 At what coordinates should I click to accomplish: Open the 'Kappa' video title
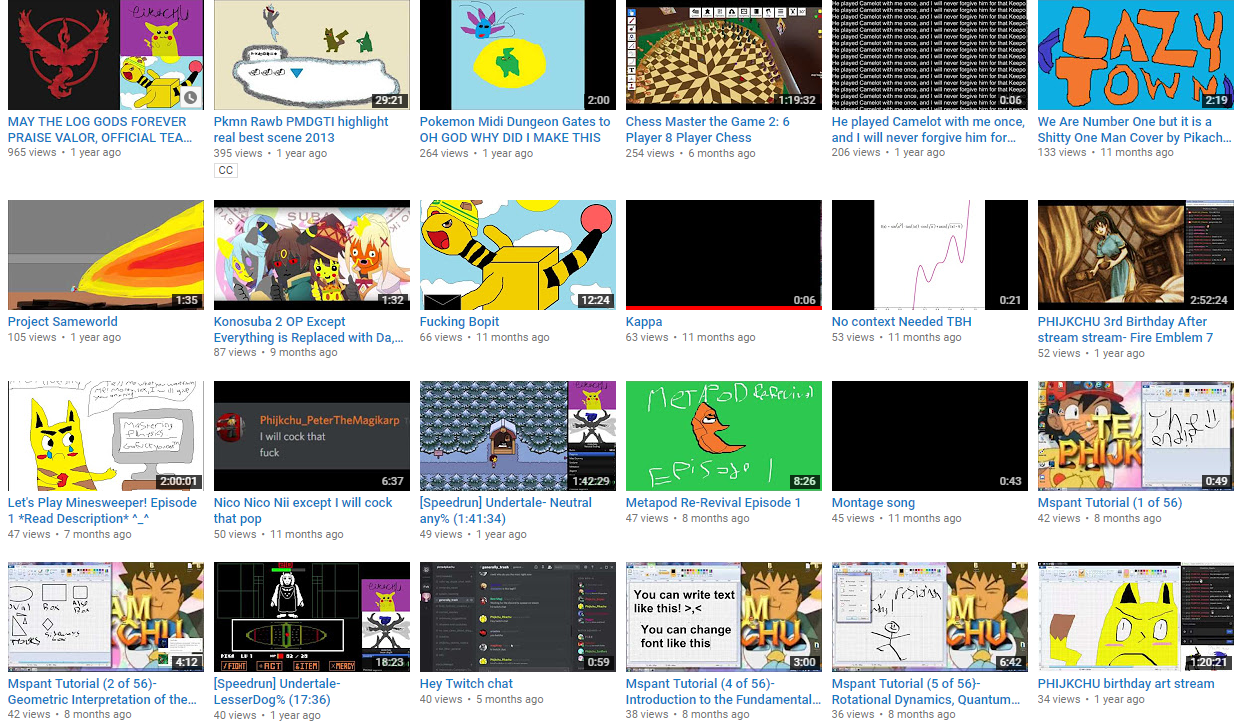pyautogui.click(x=644, y=322)
